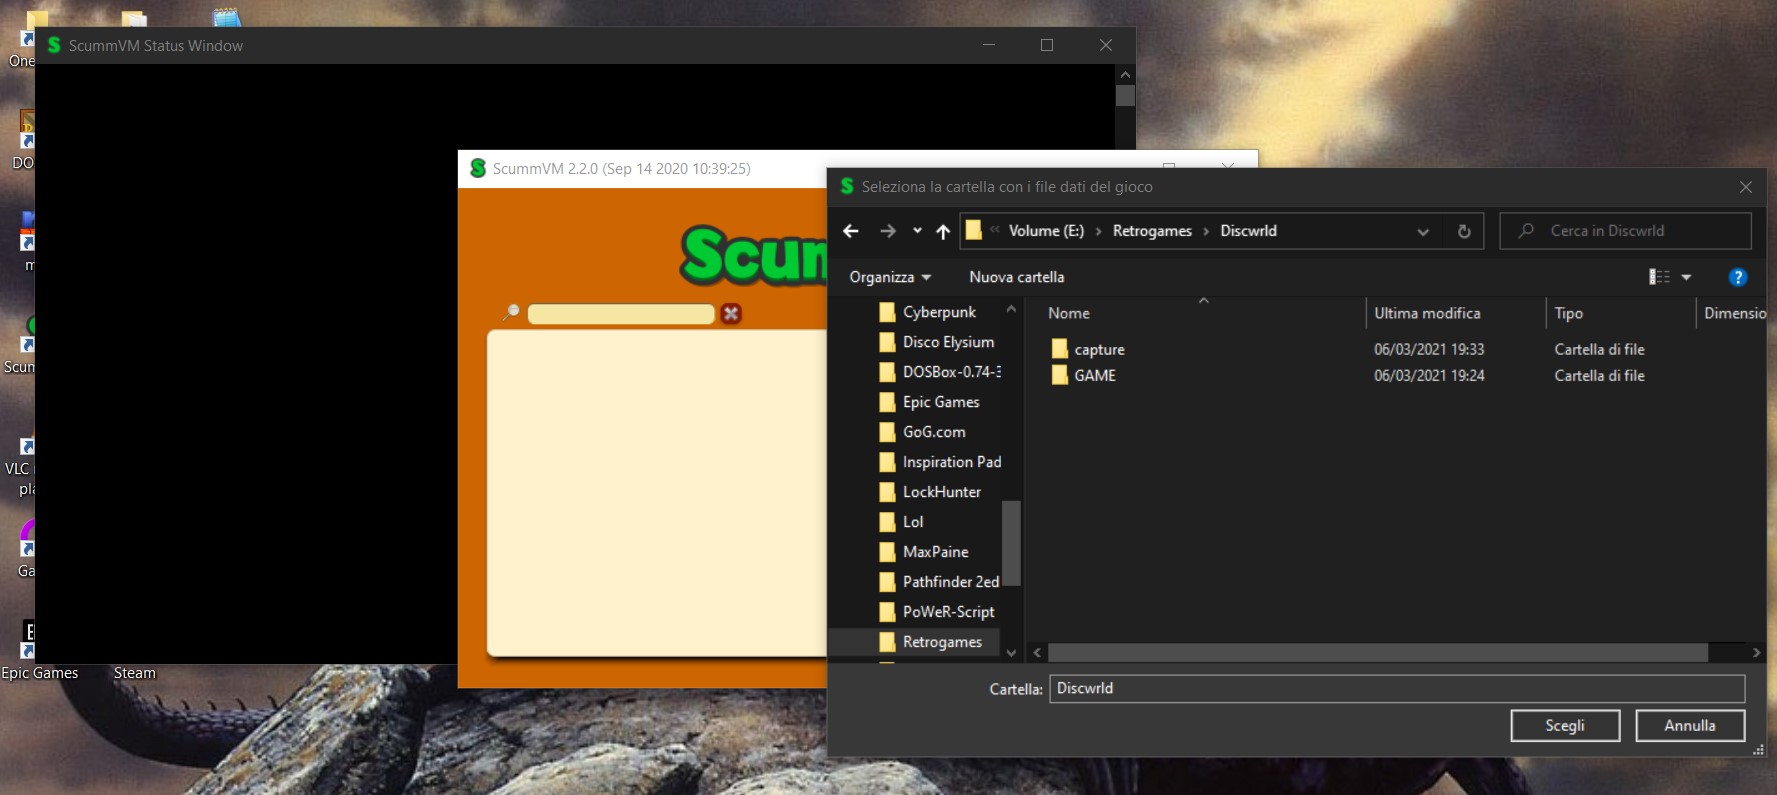1777x795 pixels.
Task: Select LockHunter folder in tree
Action: [930, 492]
